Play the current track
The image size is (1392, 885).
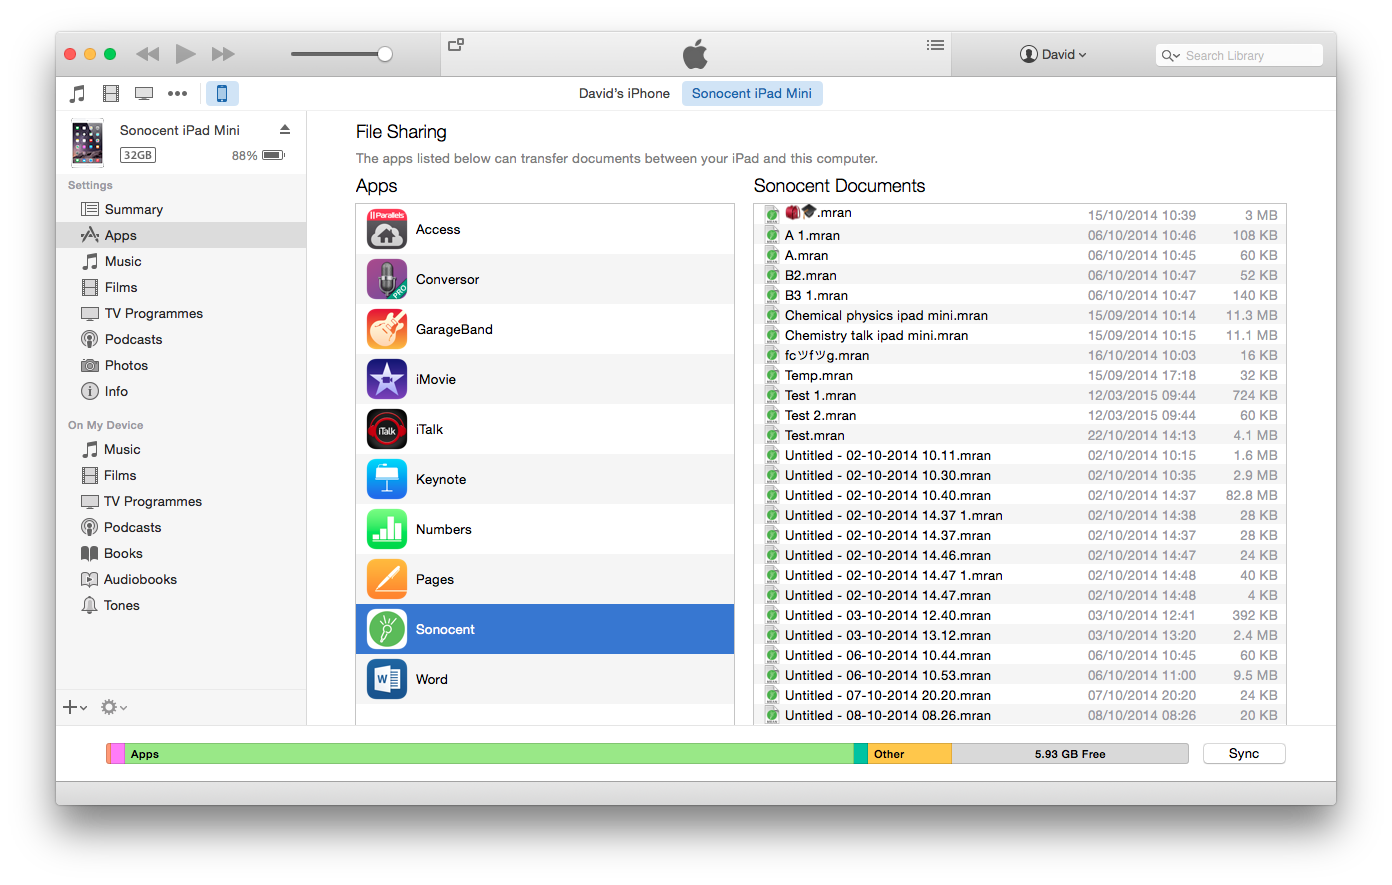[x=185, y=54]
